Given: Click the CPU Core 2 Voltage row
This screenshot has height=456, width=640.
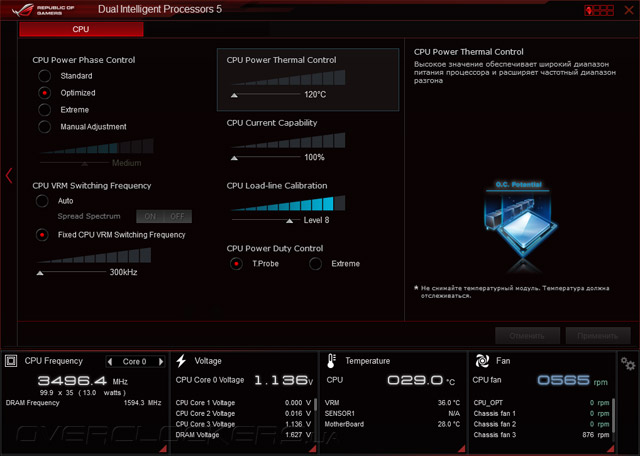Looking at the screenshot, I should pos(243,414).
